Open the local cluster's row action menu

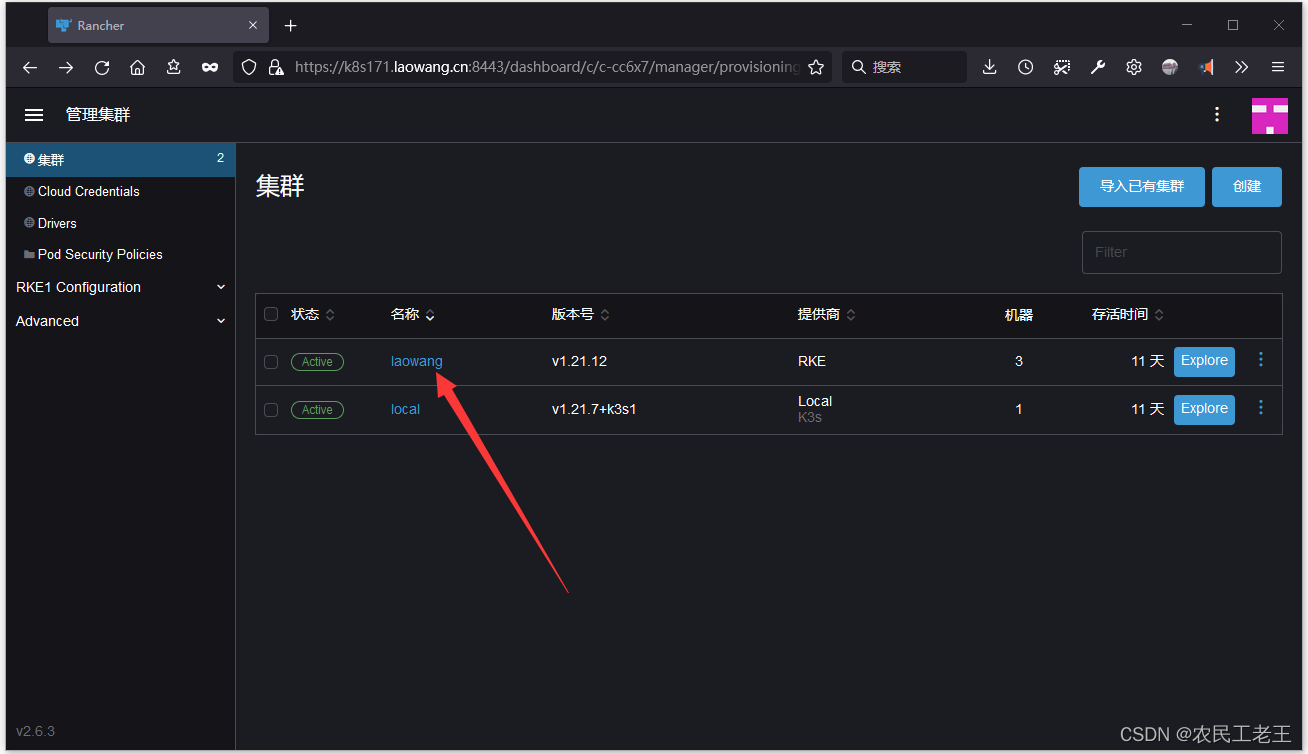1260,409
